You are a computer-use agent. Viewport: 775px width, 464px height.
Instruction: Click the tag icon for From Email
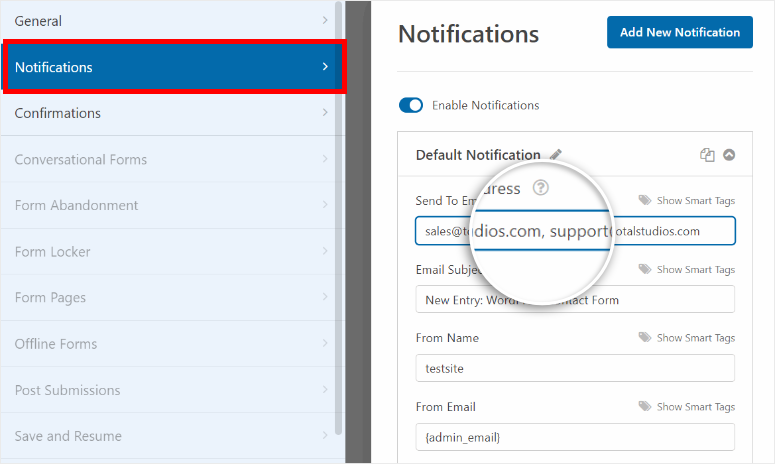[x=645, y=407]
